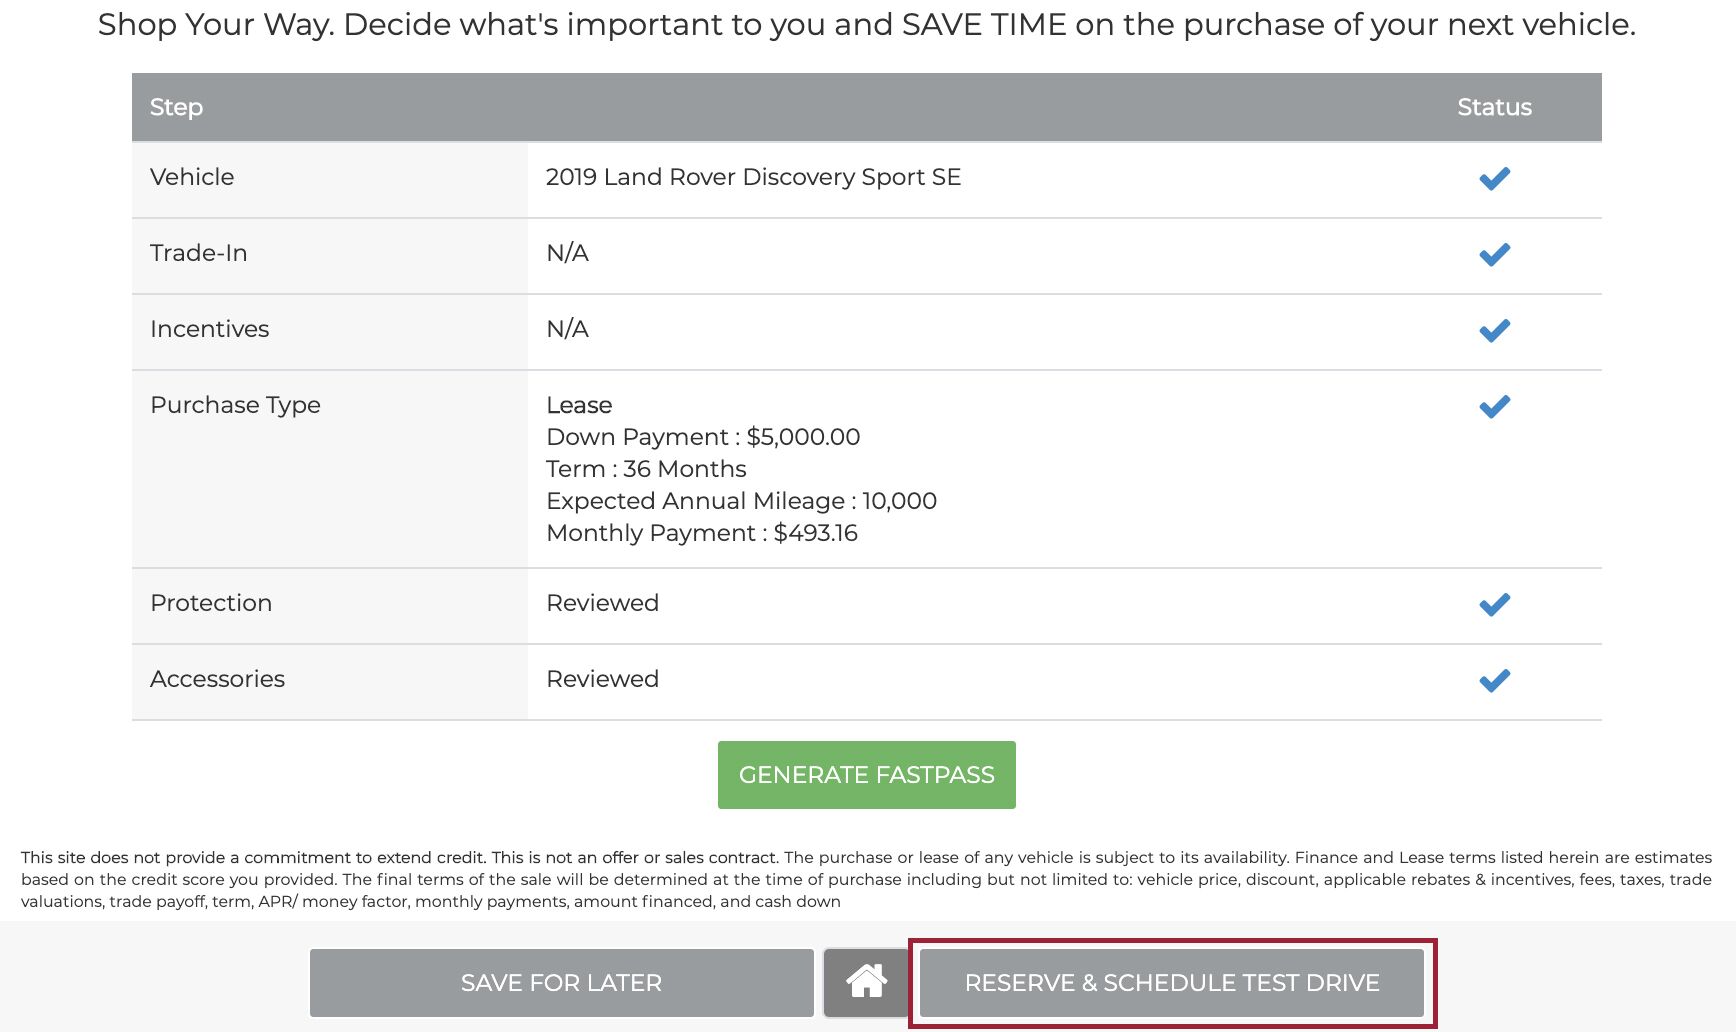Click the Step column header

tap(176, 107)
